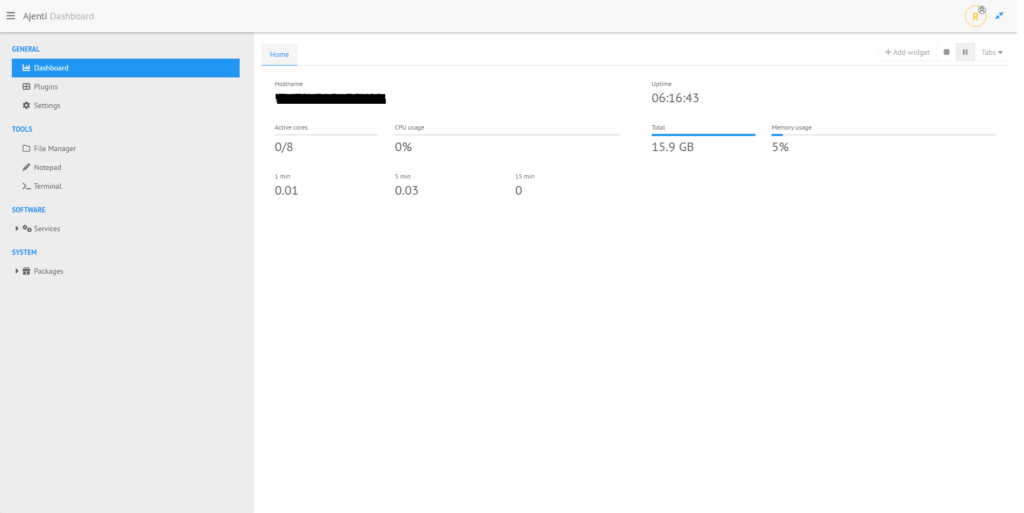Toggle the hamburger sidebar menu
Image resolution: width=1024 pixels, height=513 pixels.
11,15
